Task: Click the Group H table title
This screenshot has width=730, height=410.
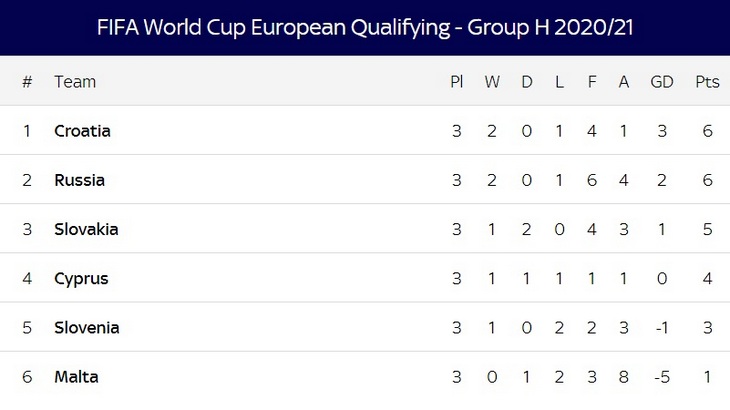Action: click(365, 27)
